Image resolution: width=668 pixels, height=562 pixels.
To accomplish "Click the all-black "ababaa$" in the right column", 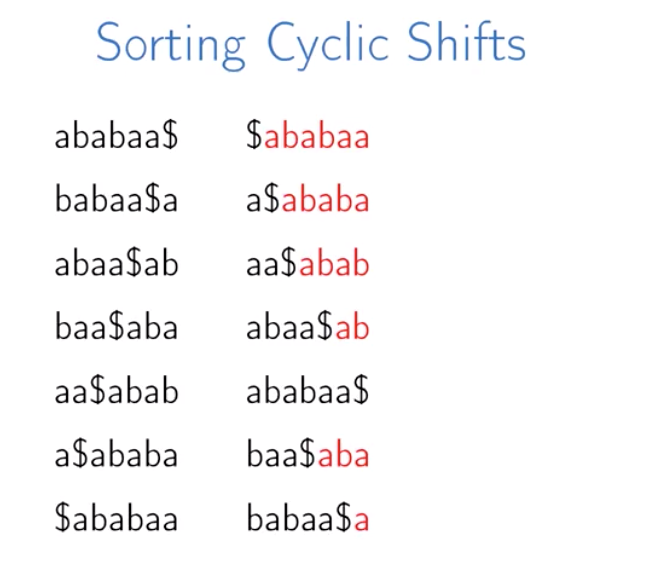I will coord(308,392).
